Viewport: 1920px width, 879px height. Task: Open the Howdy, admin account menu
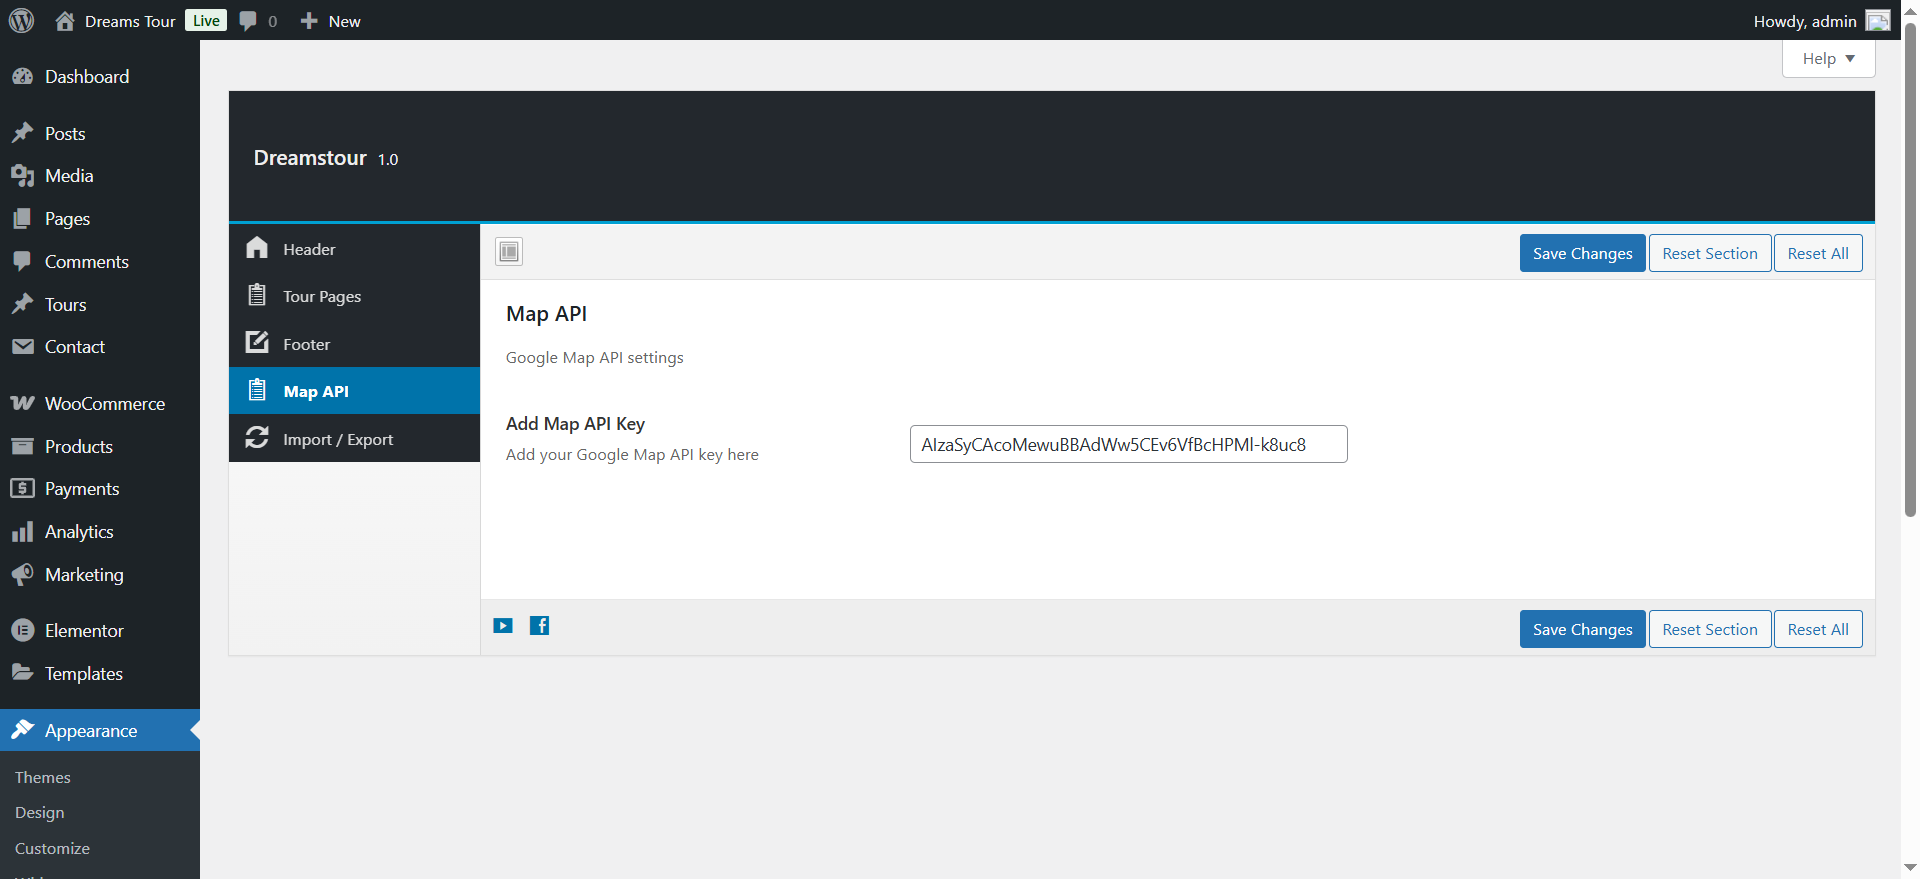[x=1804, y=21]
